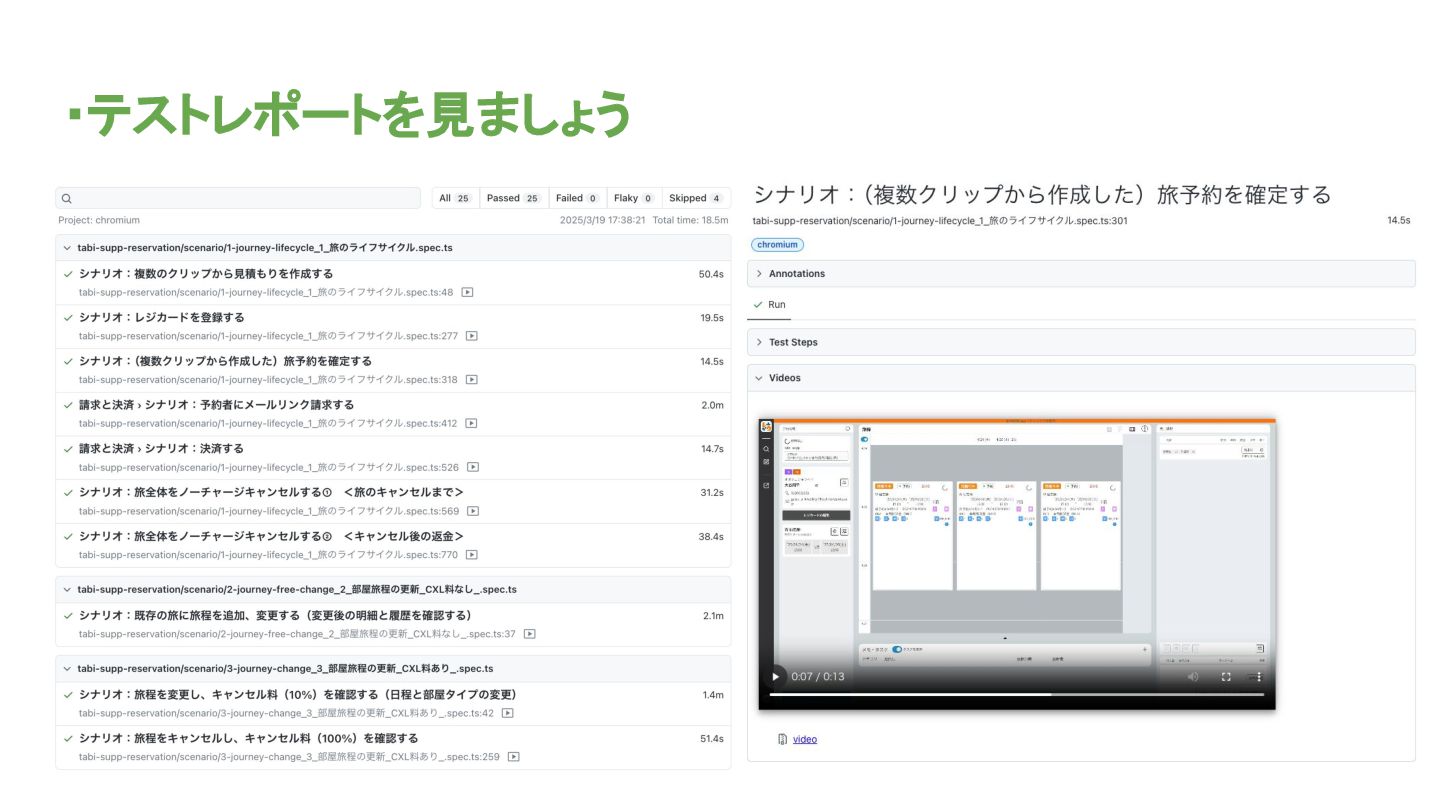Viewport: 1440px width, 810px height.
Task: Open test 旅予約を確定する in the list
Action: click(x=225, y=361)
